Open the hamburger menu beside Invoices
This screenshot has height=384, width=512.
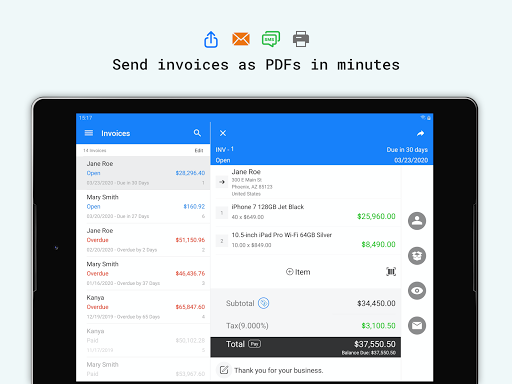click(89, 133)
